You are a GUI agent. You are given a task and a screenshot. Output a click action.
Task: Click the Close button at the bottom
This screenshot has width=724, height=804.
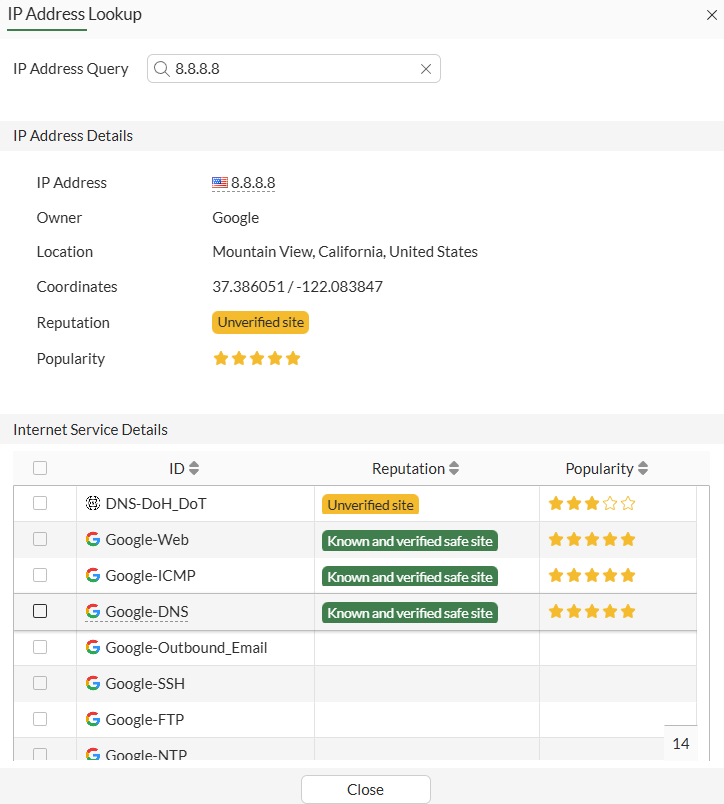point(365,789)
